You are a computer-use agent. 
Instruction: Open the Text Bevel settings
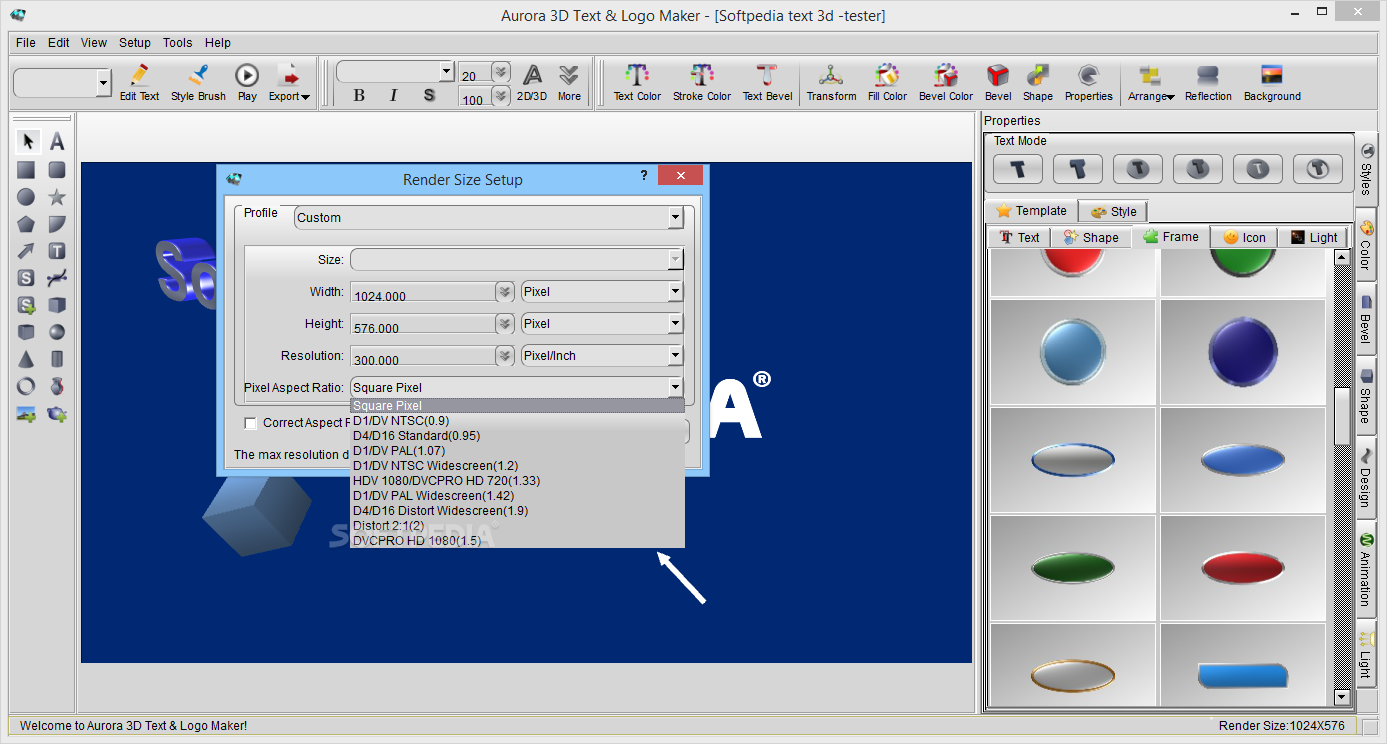point(767,82)
